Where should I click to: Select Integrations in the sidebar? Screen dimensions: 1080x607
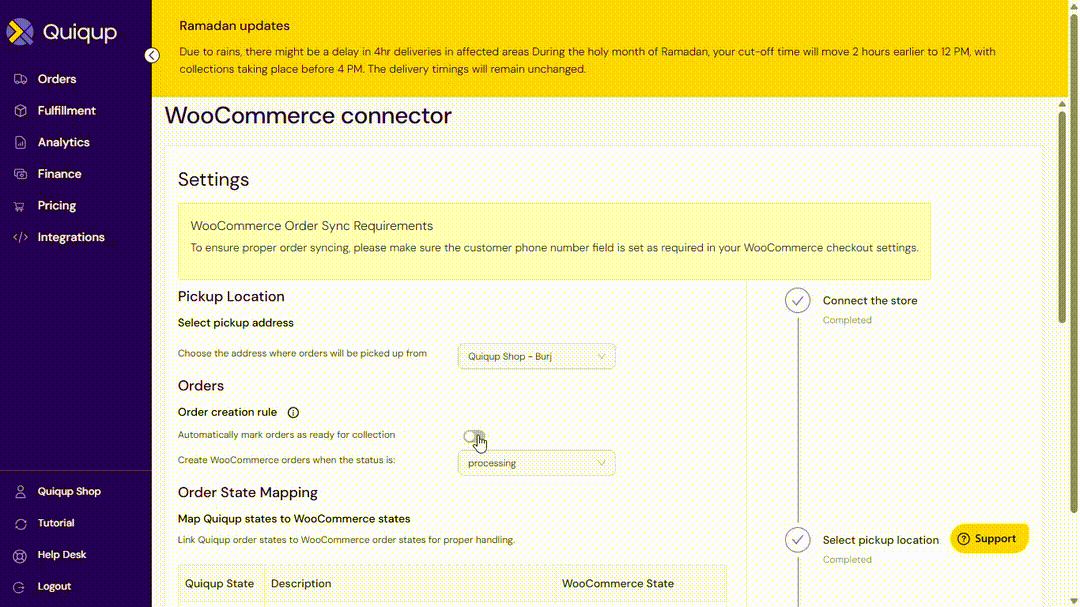pyautogui.click(x=71, y=238)
